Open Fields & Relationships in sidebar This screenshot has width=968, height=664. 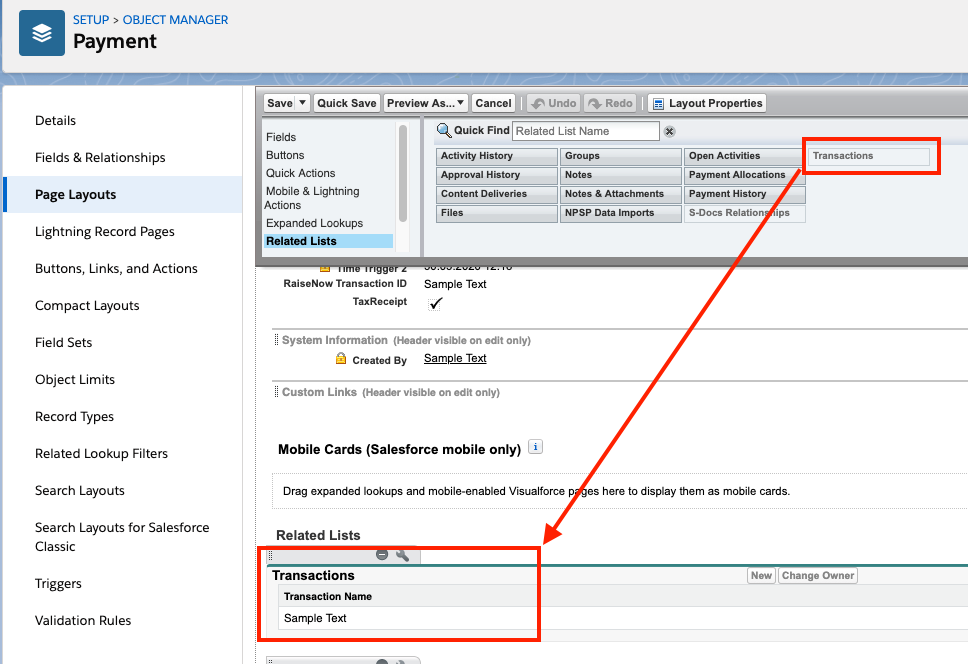click(x=100, y=157)
